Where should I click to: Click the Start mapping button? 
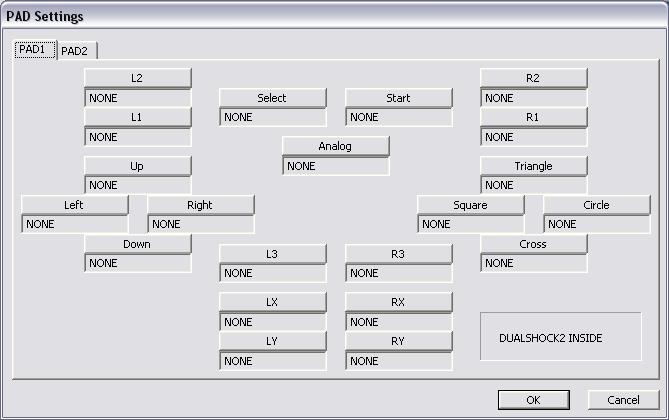point(398,98)
